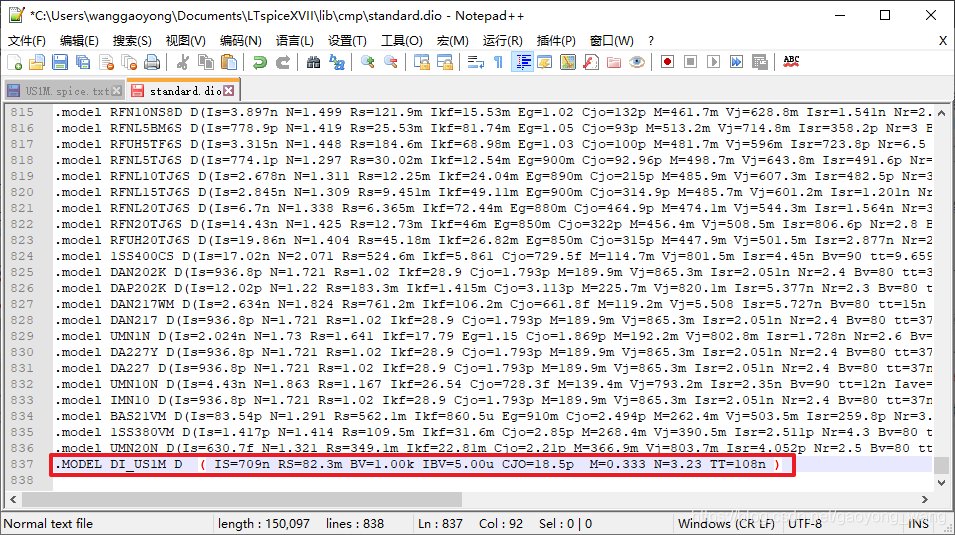Open the 语言(L) menu
955x535 pixels.
click(295, 41)
